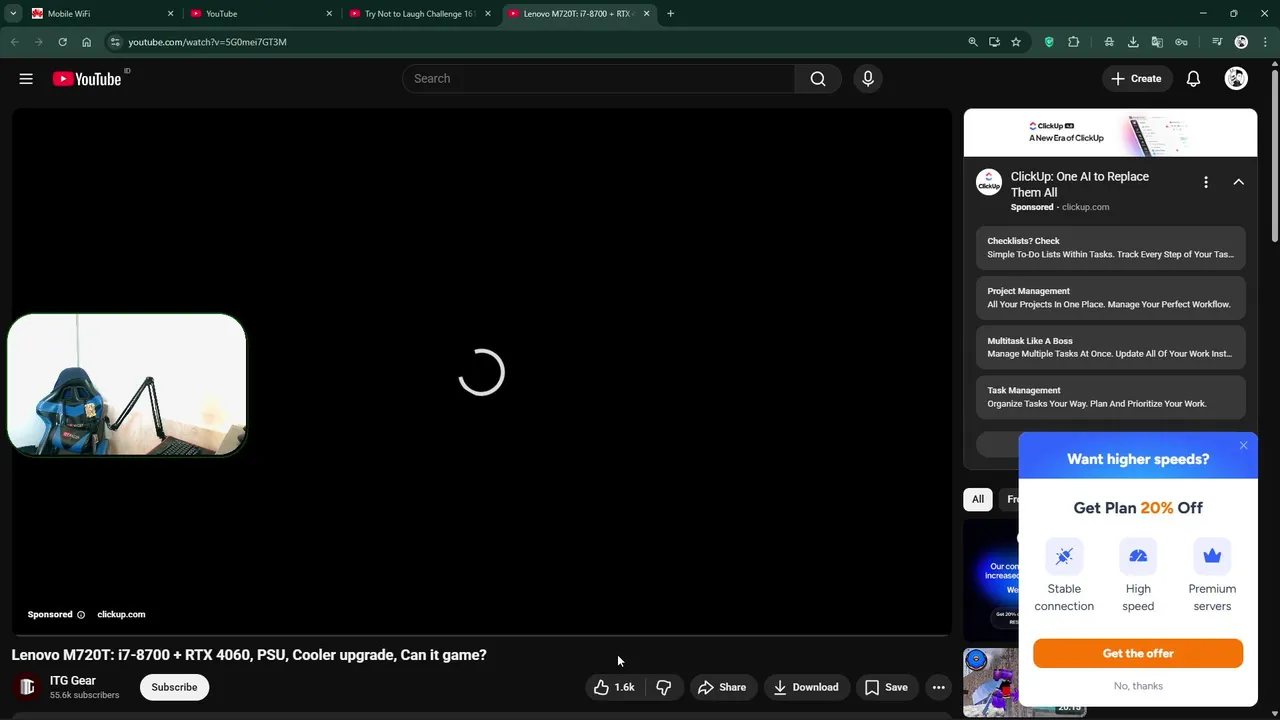Start voice search with microphone icon
Viewport: 1280px width, 720px height.
[x=868, y=79]
